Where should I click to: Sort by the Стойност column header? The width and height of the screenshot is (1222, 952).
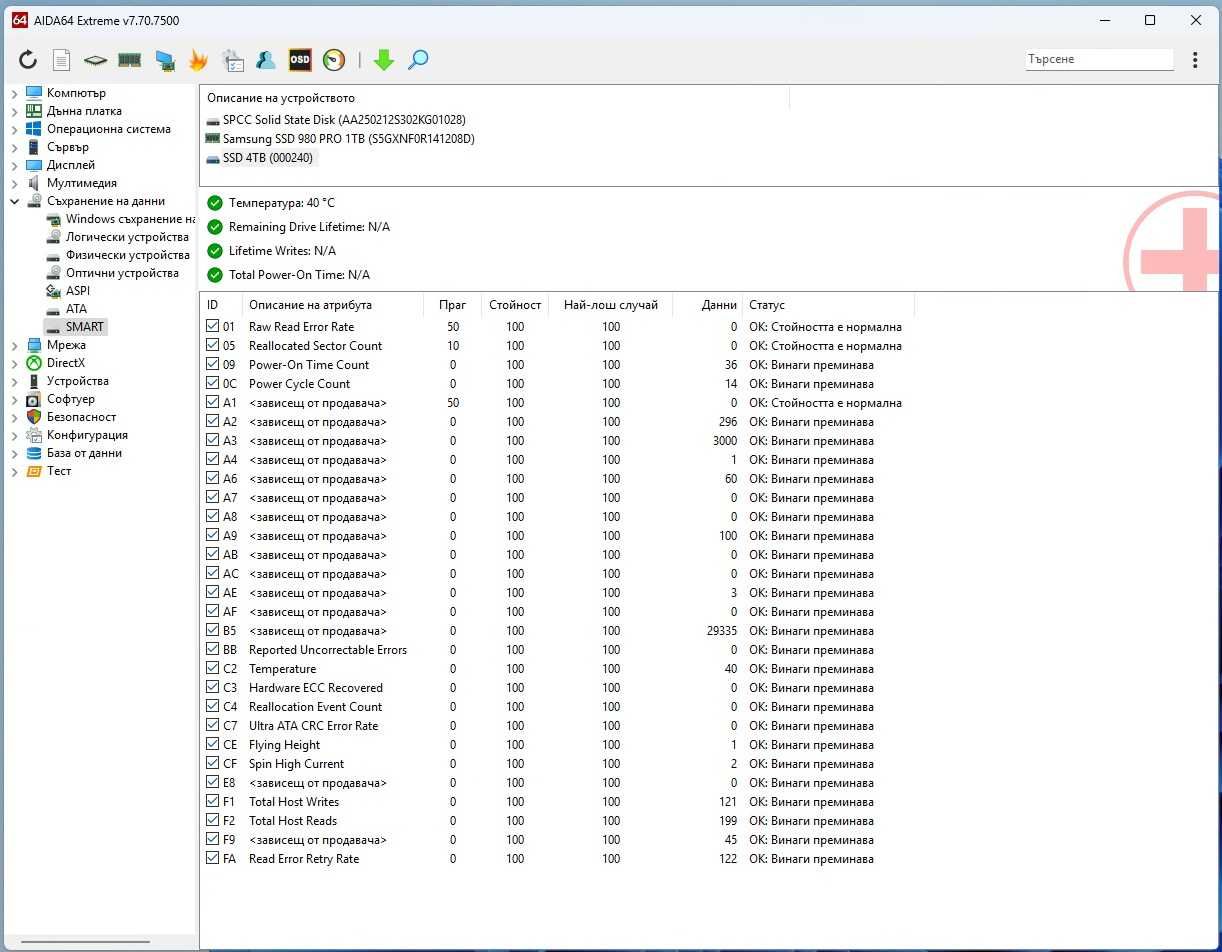click(x=514, y=305)
